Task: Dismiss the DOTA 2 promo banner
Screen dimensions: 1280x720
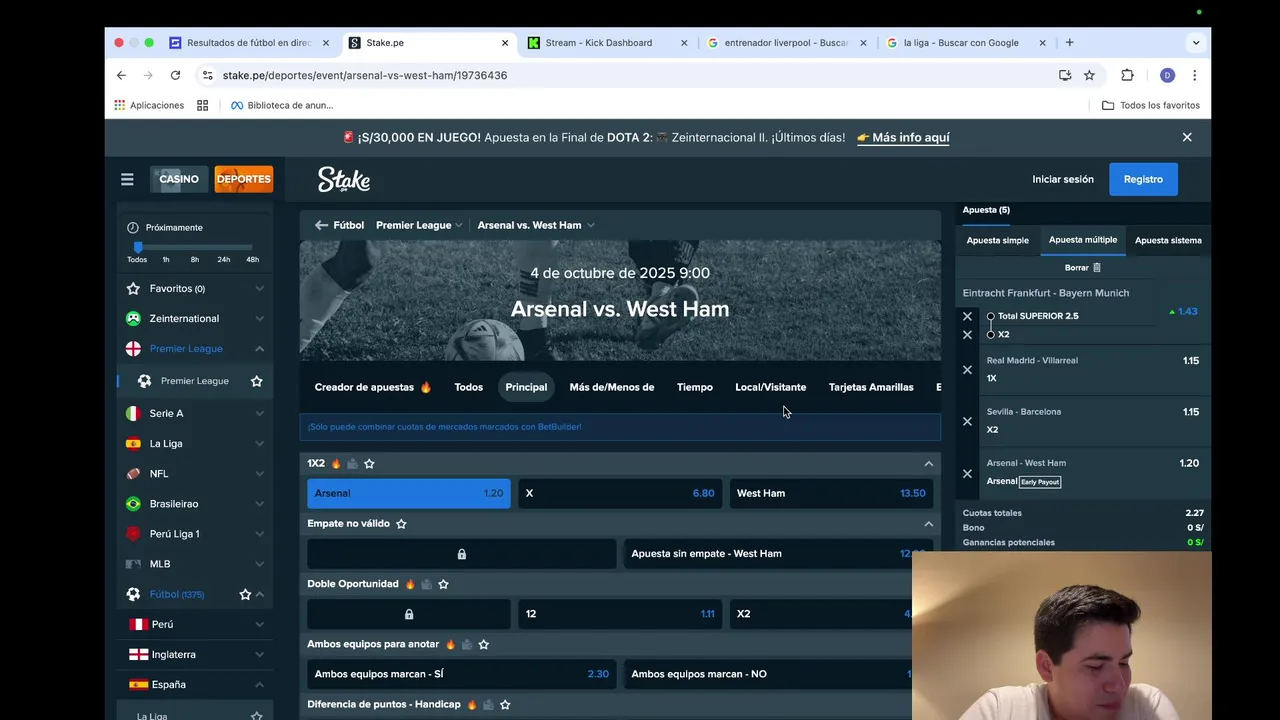Action: 1187,137
